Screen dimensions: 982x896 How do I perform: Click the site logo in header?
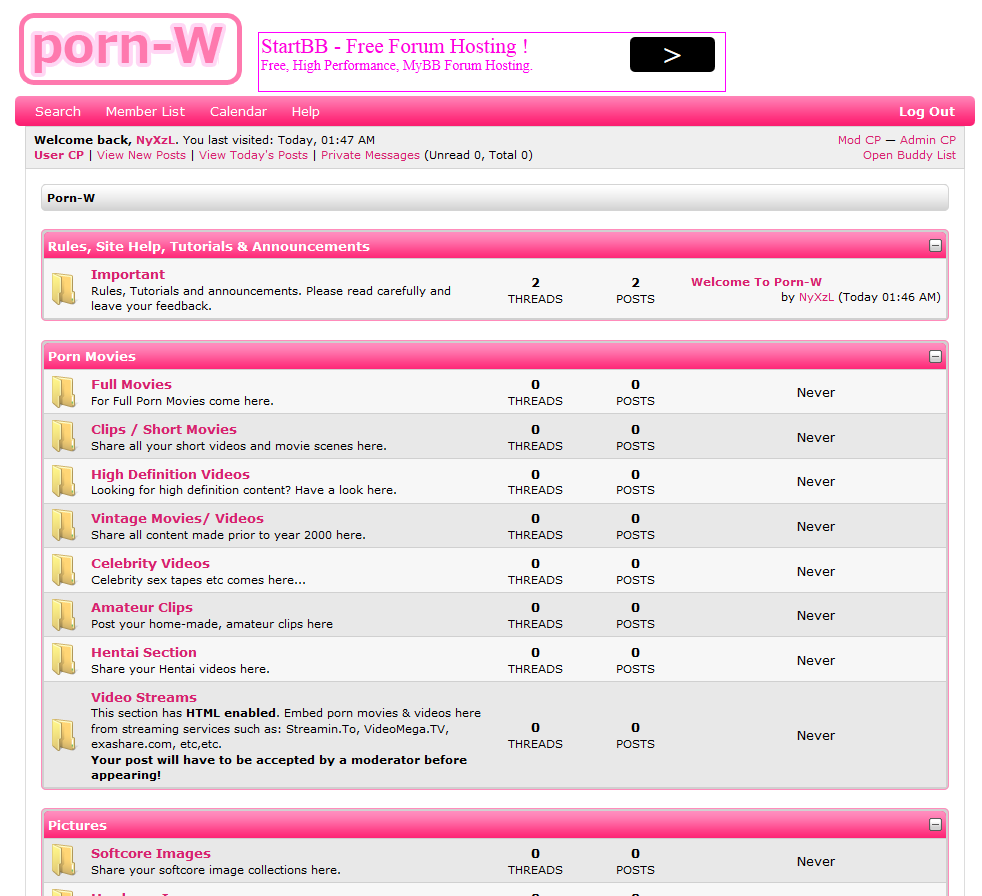tap(130, 49)
